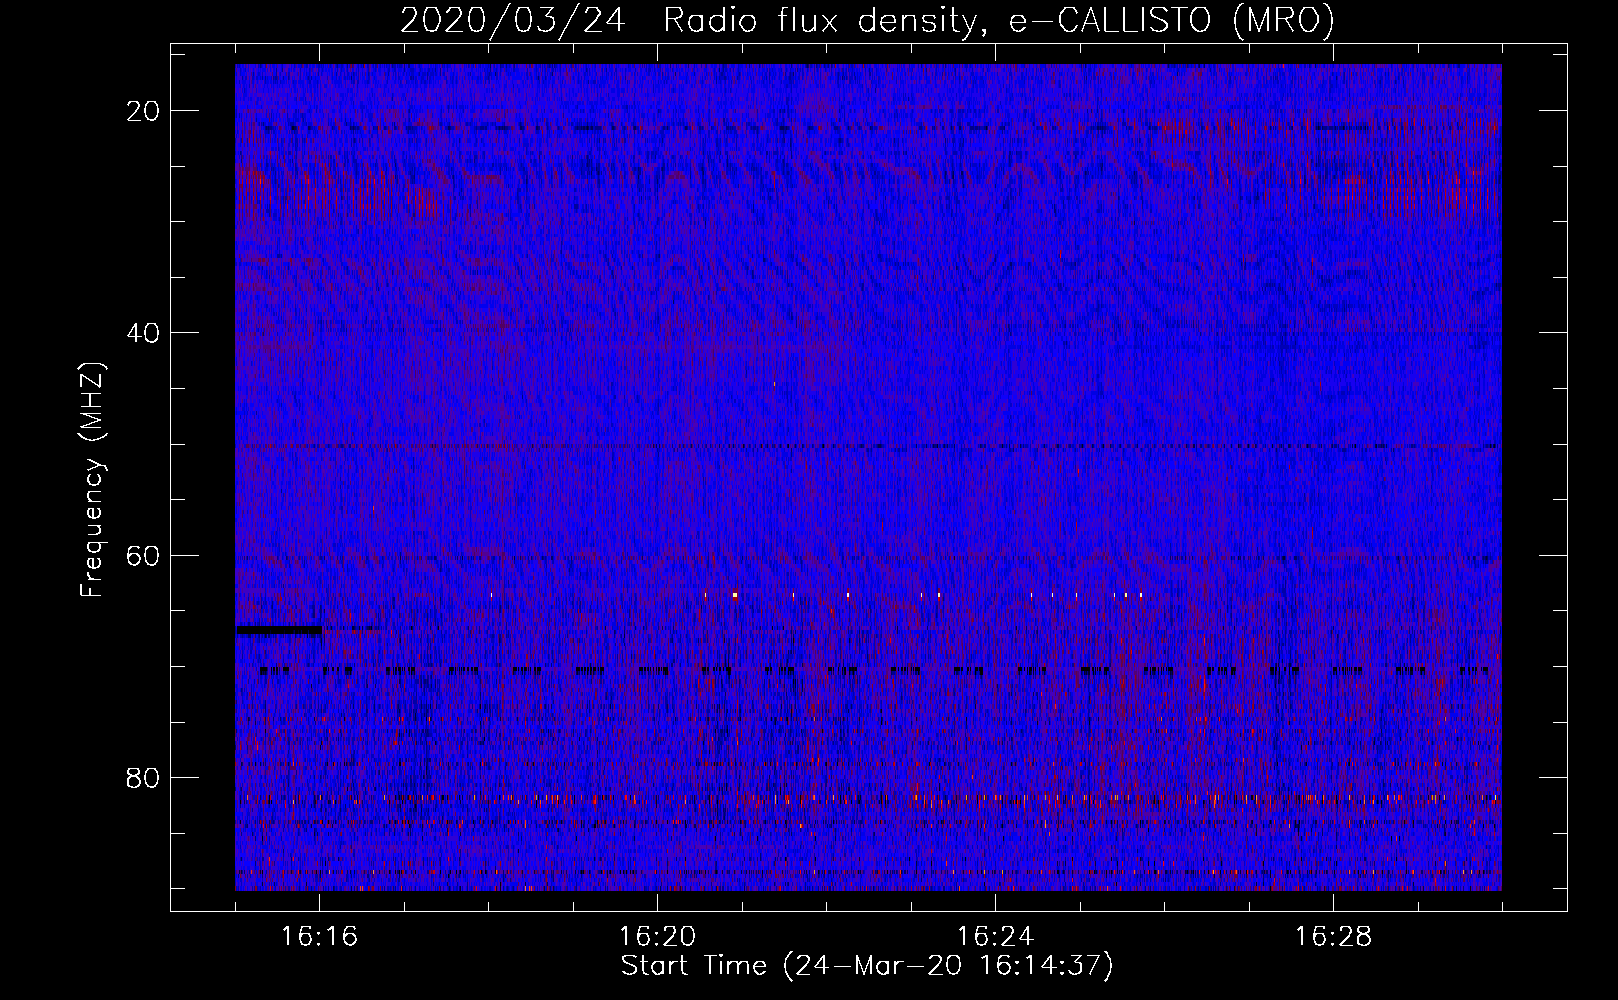
Task: Click the "Start Time (24-Mar-20 16:14:37)" axis label
Action: tap(867, 967)
